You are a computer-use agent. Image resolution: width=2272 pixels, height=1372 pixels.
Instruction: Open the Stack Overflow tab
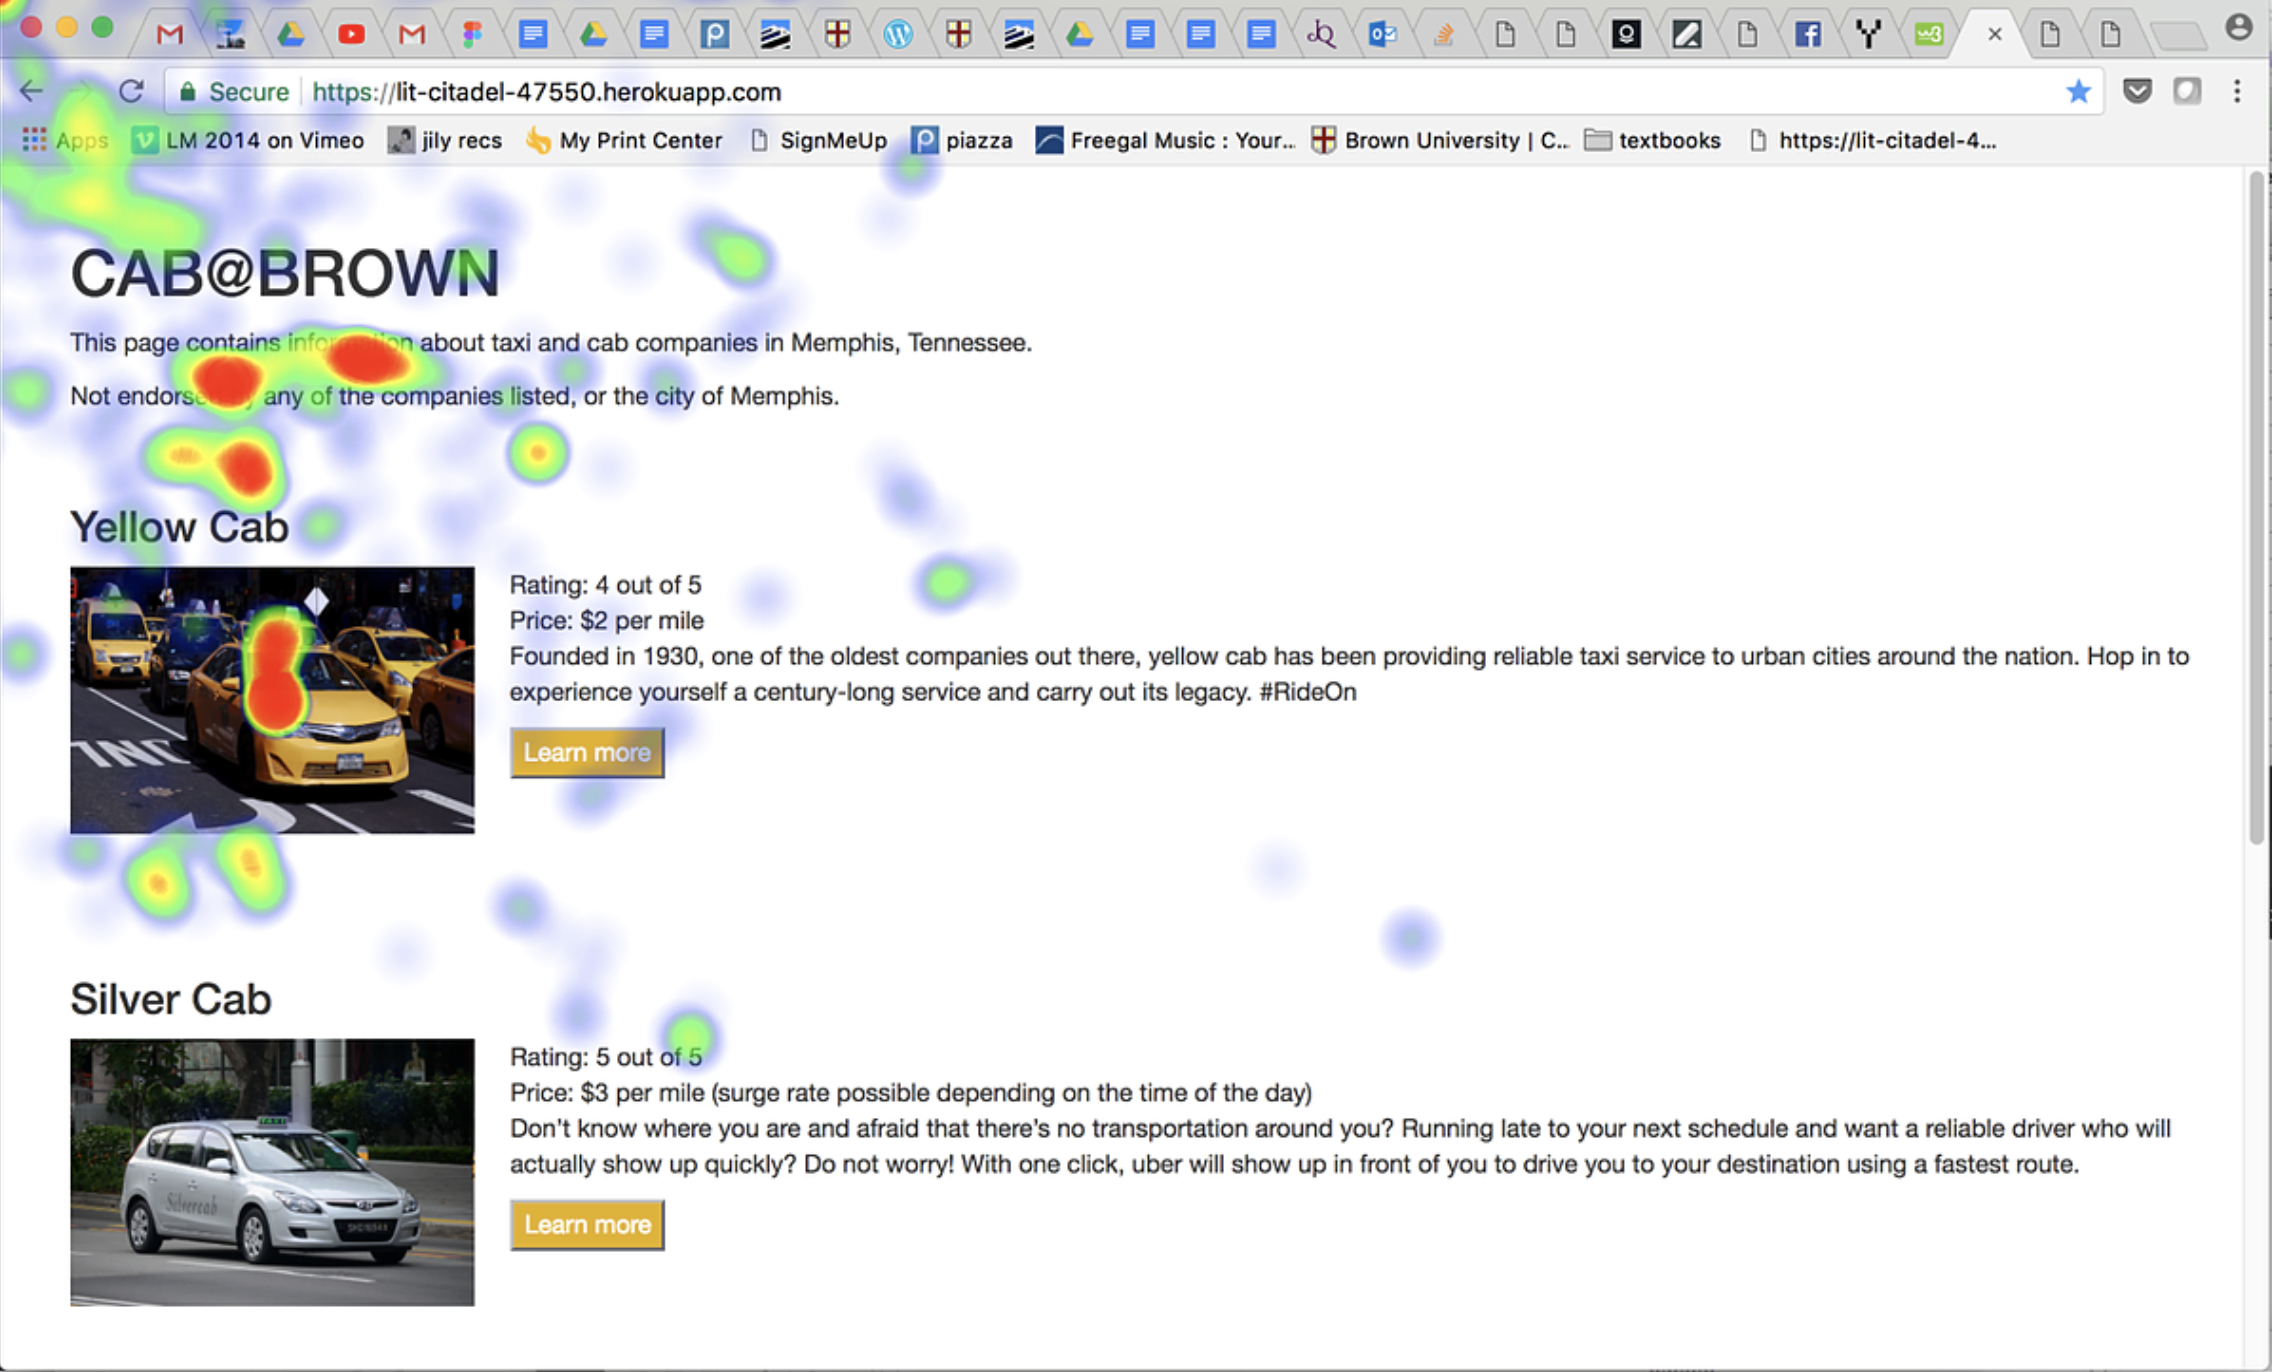pos(1443,34)
